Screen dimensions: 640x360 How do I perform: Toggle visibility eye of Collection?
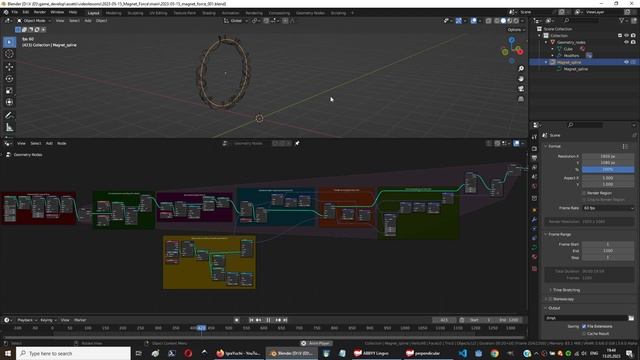coord(626,36)
